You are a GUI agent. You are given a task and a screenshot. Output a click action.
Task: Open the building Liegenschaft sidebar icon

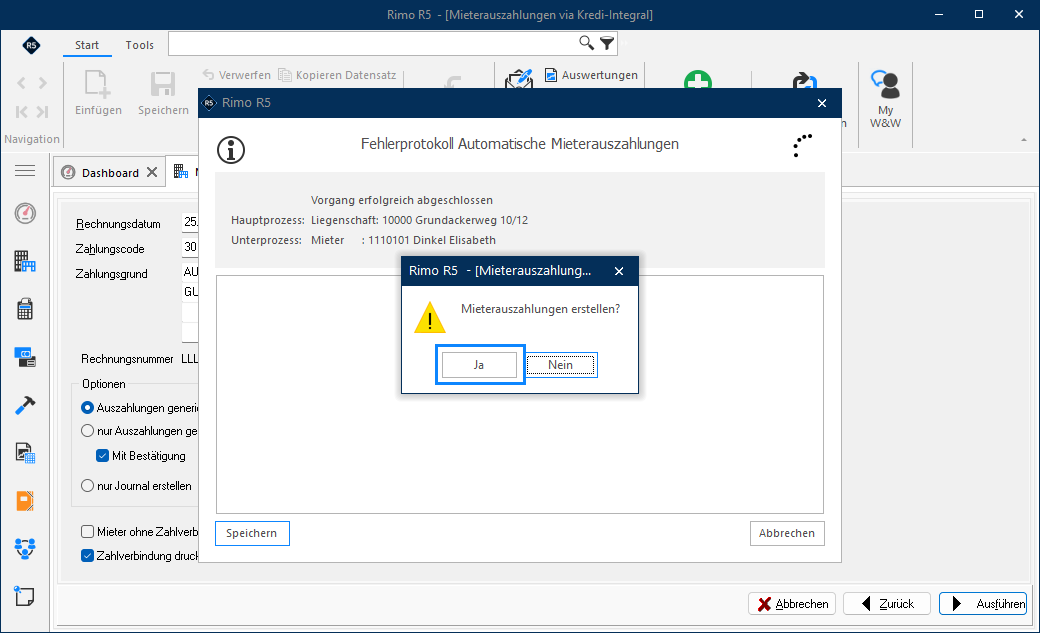[x=25, y=261]
